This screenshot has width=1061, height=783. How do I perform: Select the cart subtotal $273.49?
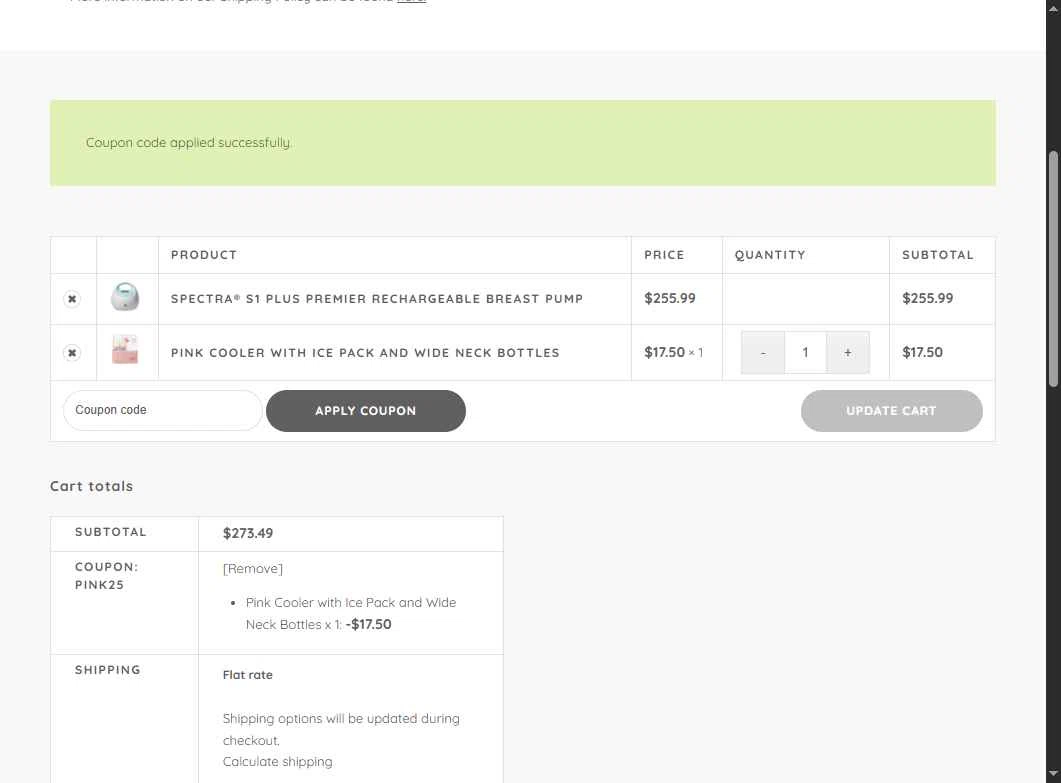point(248,533)
